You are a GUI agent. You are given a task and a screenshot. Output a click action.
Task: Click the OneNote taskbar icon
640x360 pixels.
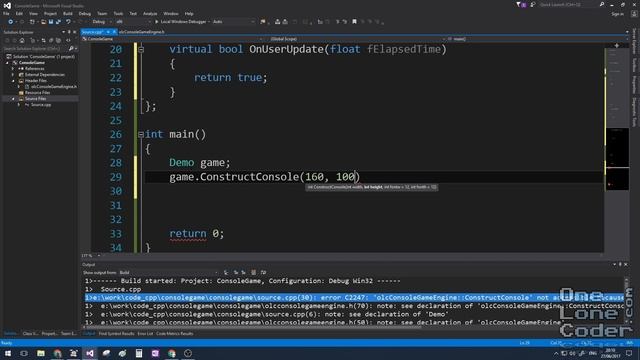155,353
